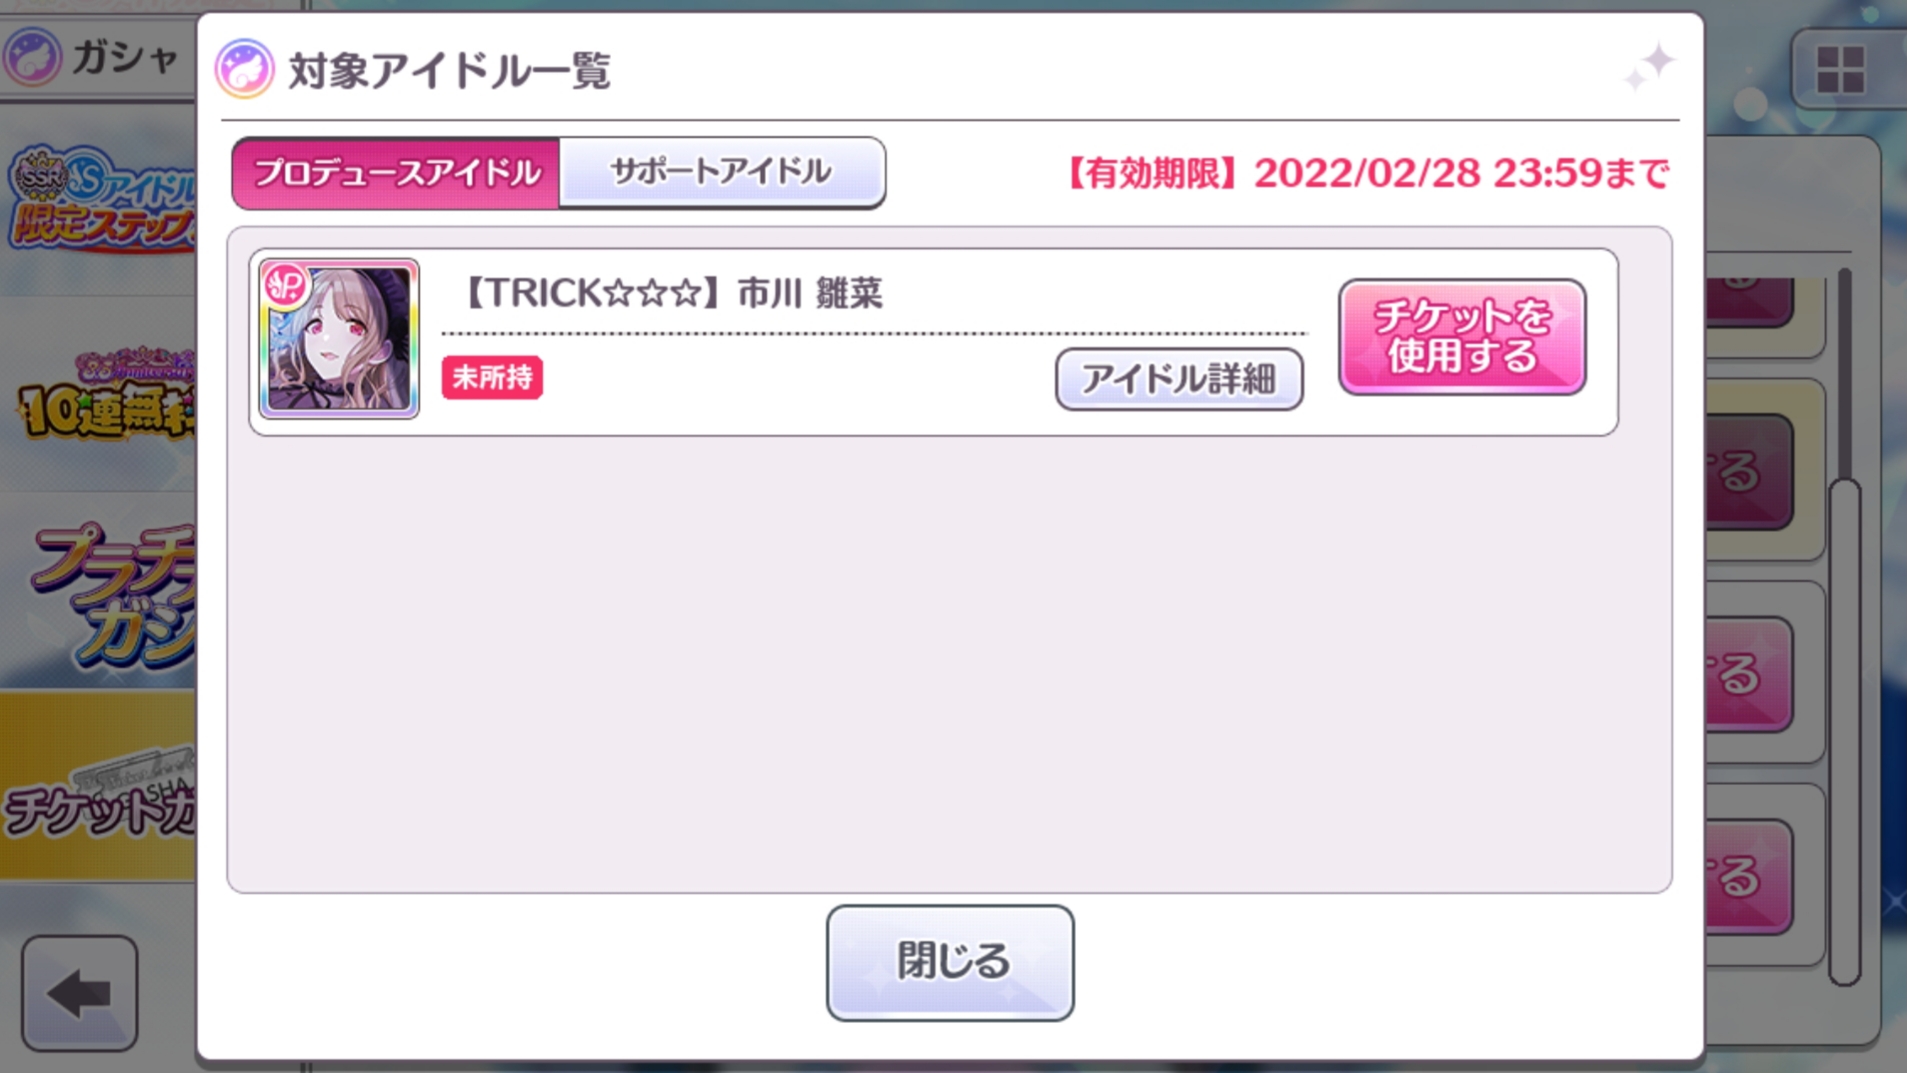Image resolution: width=1907 pixels, height=1073 pixels.
Task: Click the 有効期限 expiration date text
Action: [1366, 173]
